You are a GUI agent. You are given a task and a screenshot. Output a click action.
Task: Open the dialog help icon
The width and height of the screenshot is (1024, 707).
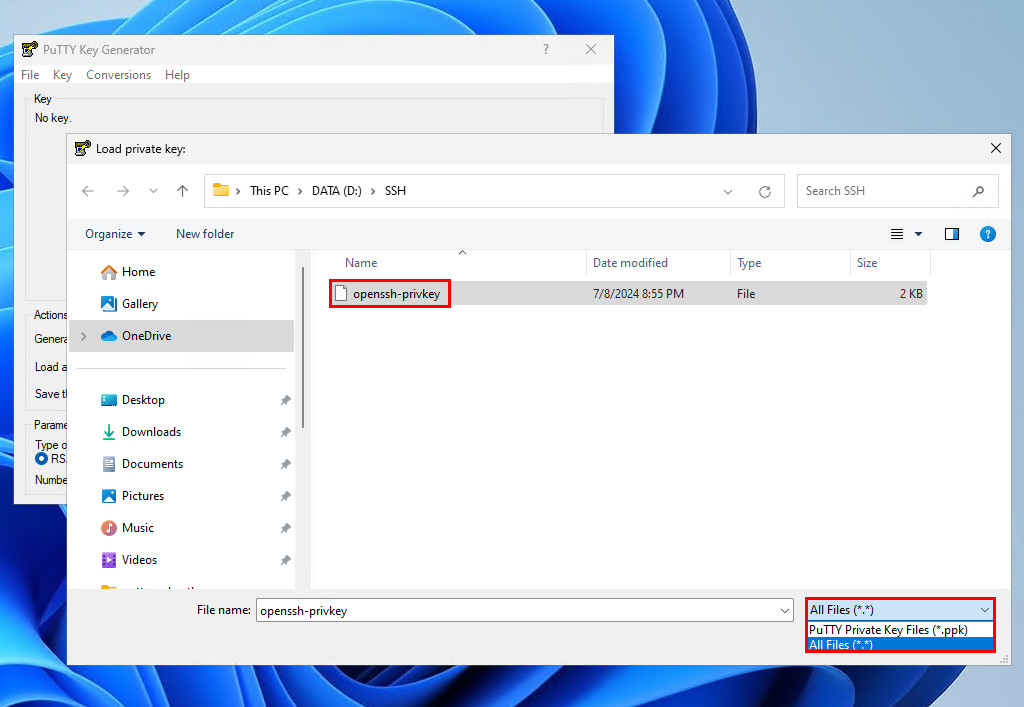[x=987, y=234]
